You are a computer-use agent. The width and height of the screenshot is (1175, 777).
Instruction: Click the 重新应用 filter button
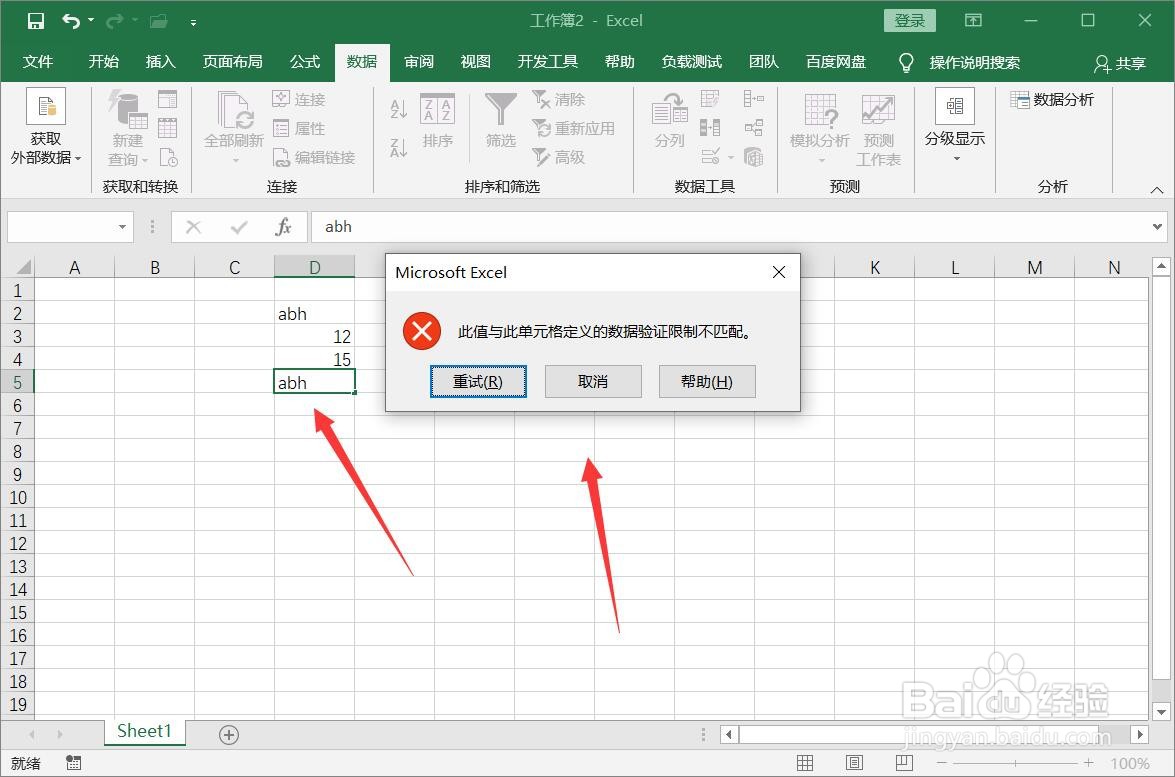573,128
